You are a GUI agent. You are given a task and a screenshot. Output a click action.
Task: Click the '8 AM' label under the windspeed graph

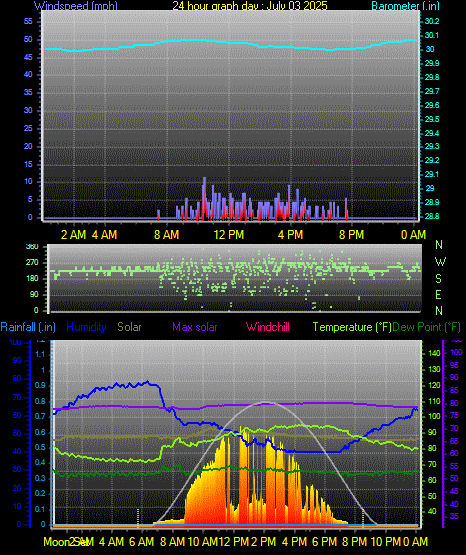(167, 234)
